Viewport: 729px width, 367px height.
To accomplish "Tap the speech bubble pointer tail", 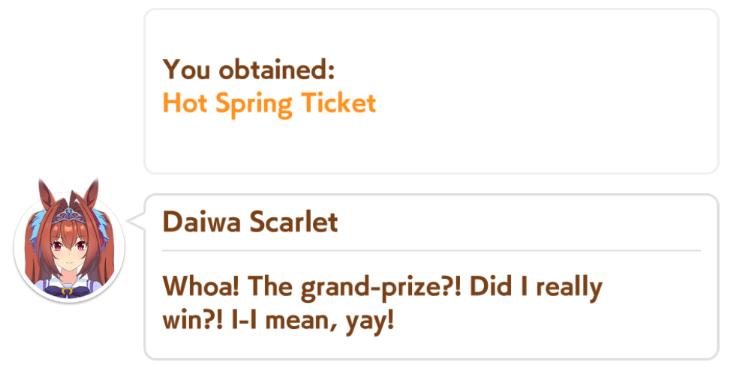I will tap(136, 221).
